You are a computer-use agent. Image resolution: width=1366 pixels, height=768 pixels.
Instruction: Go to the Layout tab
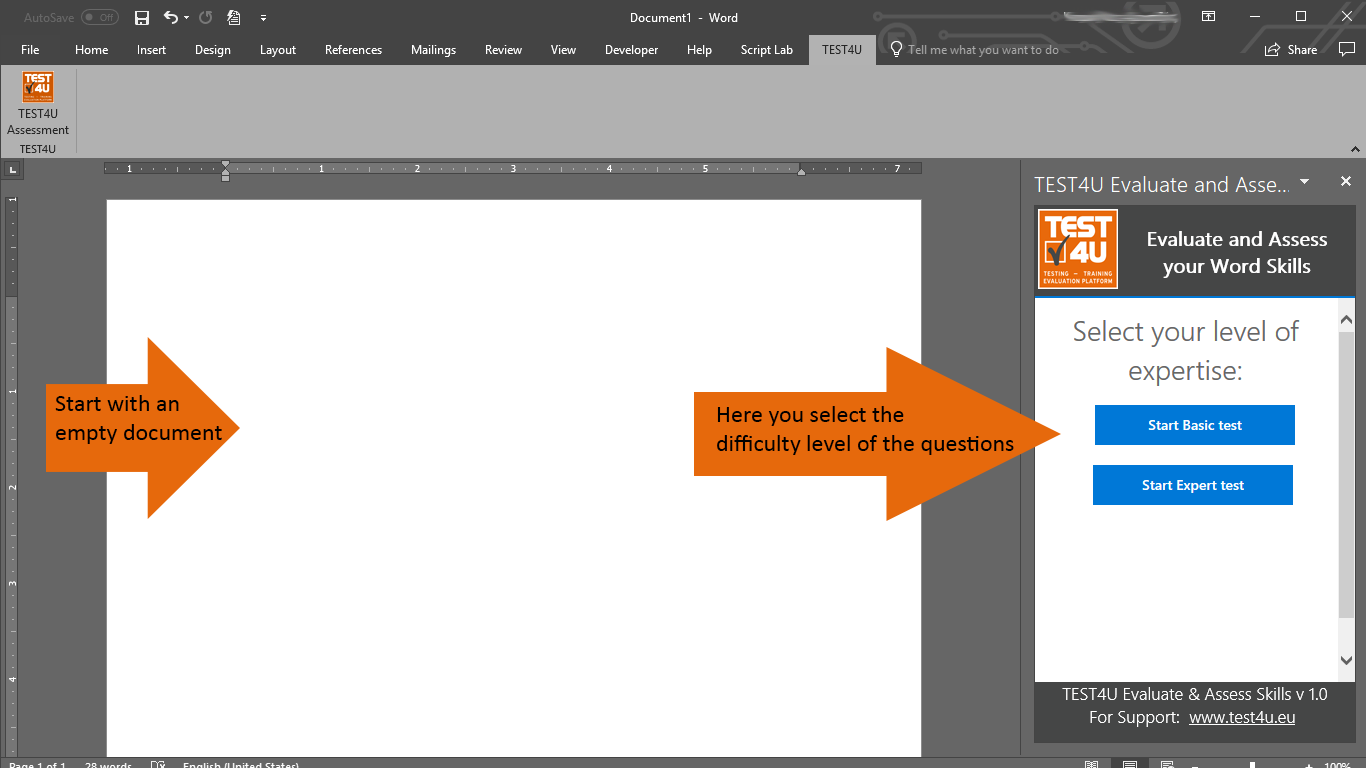click(278, 50)
